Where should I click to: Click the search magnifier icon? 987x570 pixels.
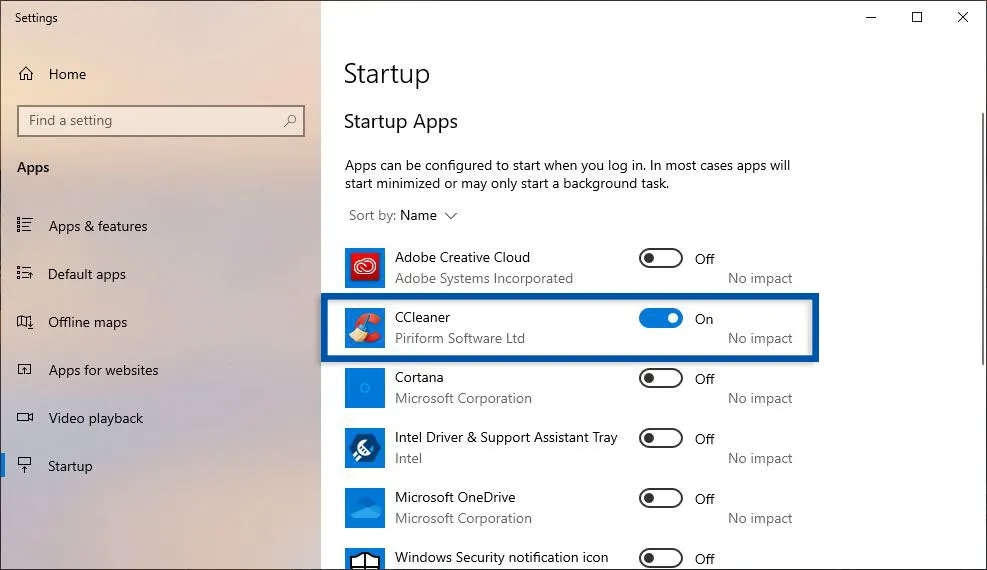point(290,120)
